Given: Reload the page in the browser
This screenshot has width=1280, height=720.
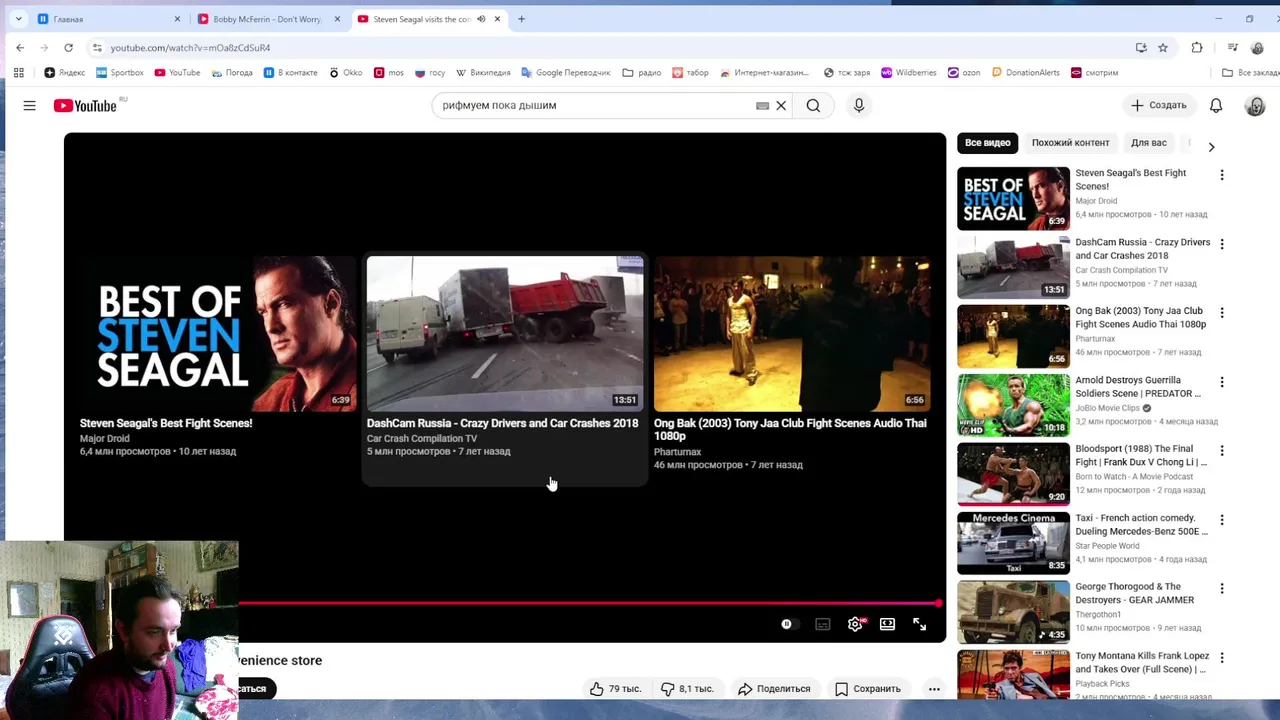Looking at the screenshot, I should [x=68, y=47].
